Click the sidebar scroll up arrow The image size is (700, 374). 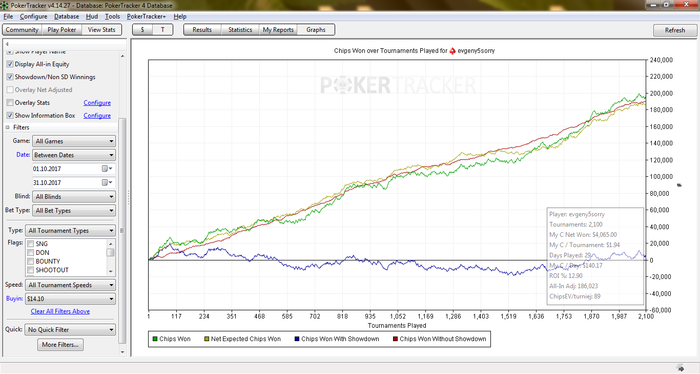[x=123, y=56]
